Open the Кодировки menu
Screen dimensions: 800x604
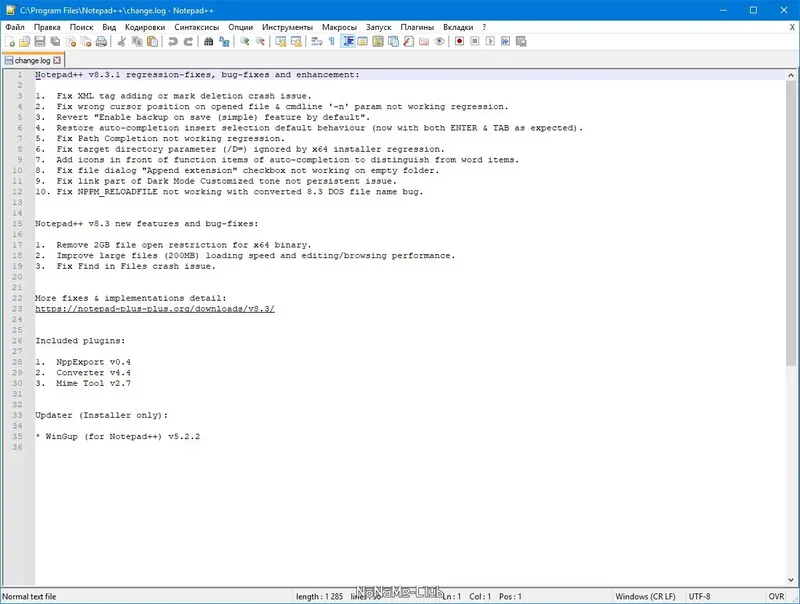[145, 28]
